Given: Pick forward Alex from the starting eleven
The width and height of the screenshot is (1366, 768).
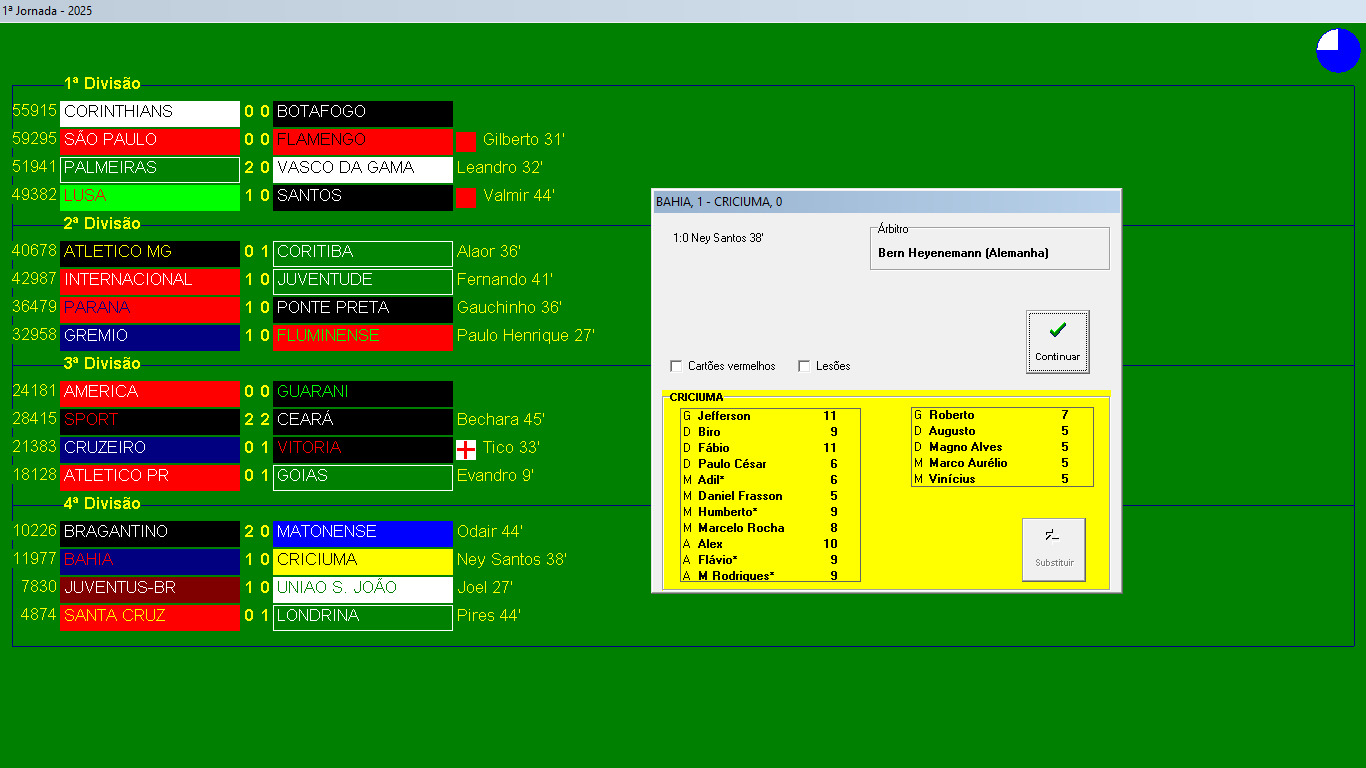Looking at the screenshot, I should tap(710, 544).
